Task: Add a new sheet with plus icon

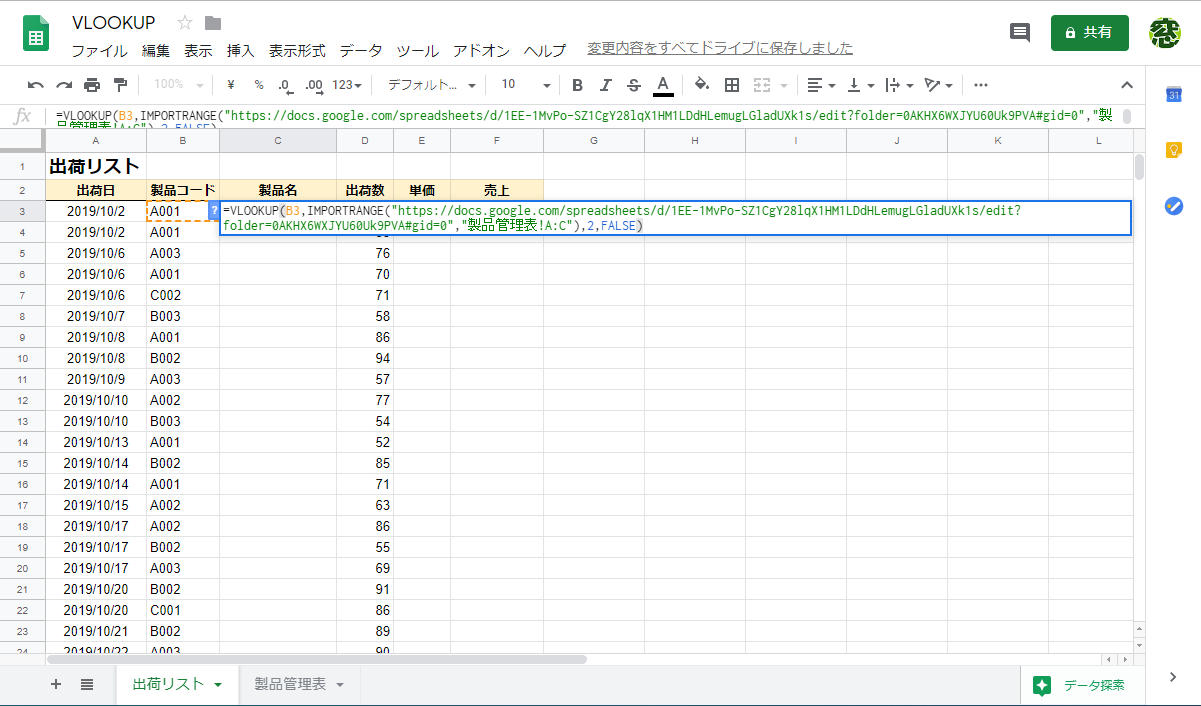Action: (x=56, y=684)
